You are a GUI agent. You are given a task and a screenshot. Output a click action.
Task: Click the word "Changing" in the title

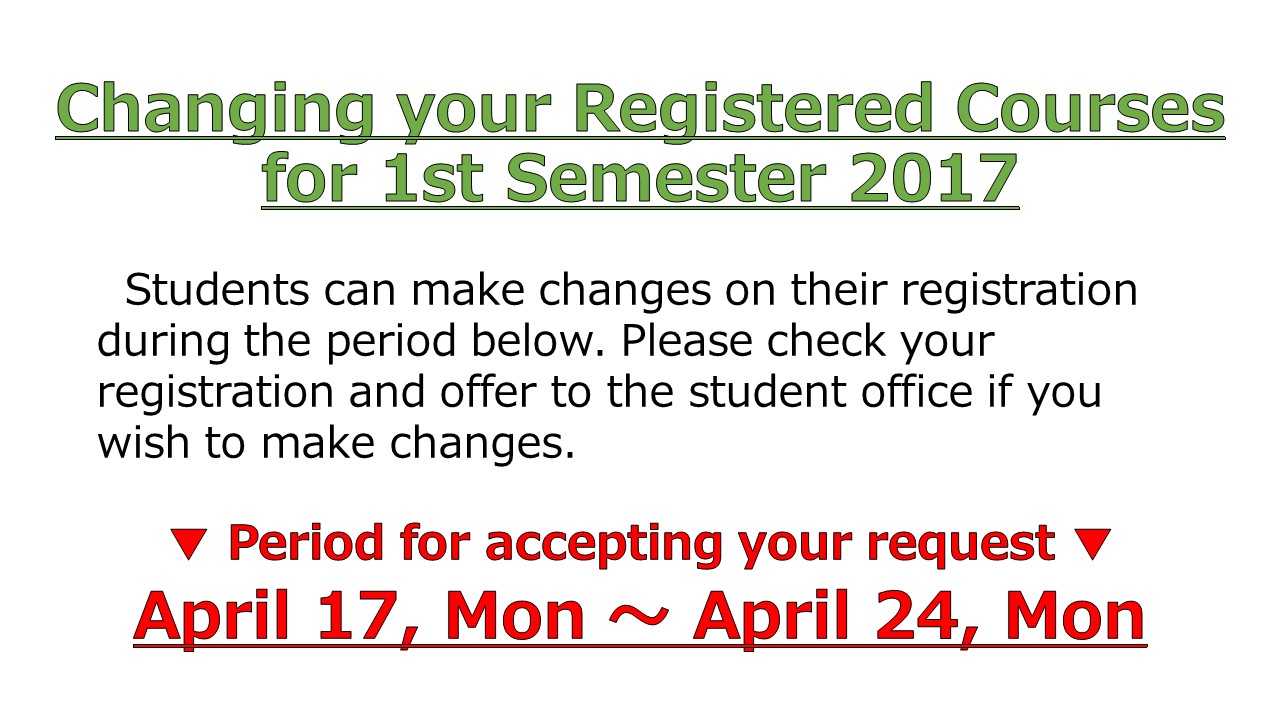pyautogui.click(x=212, y=110)
